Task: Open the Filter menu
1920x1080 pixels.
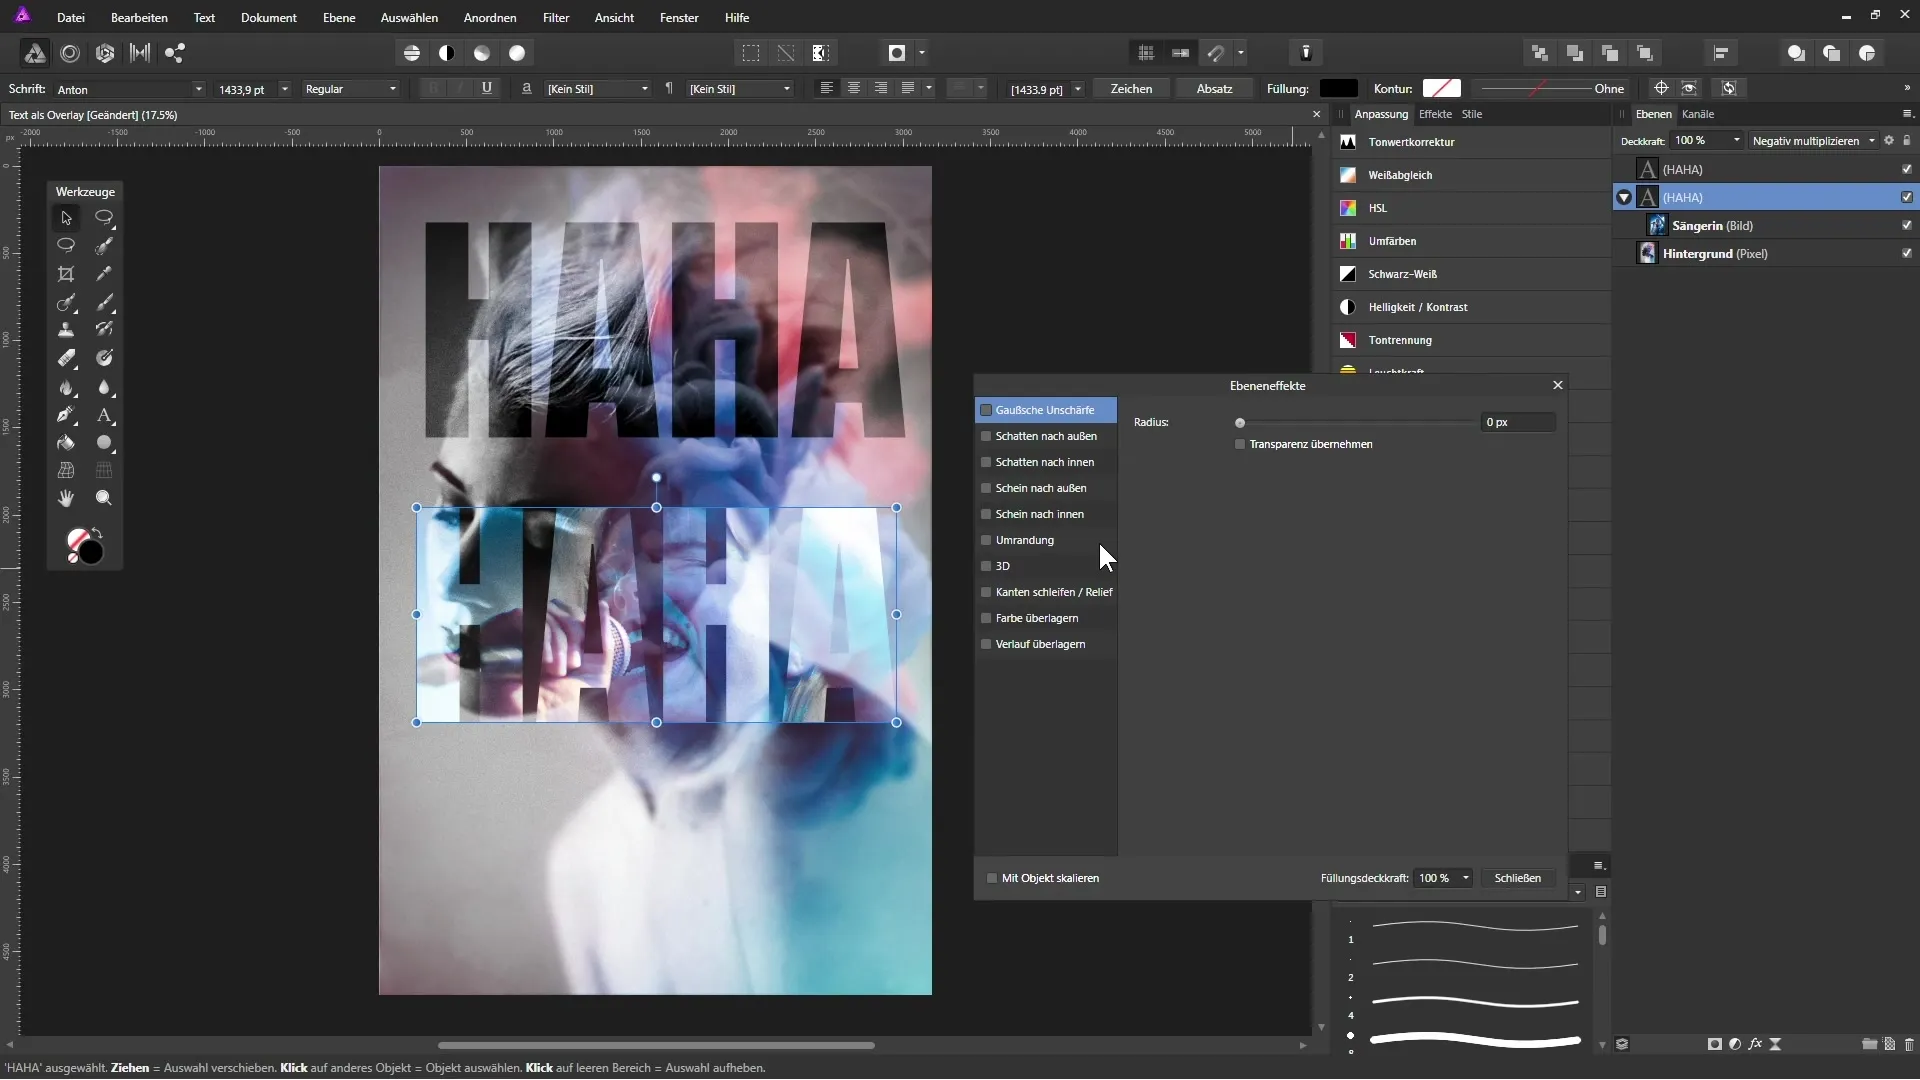Action: tap(556, 18)
